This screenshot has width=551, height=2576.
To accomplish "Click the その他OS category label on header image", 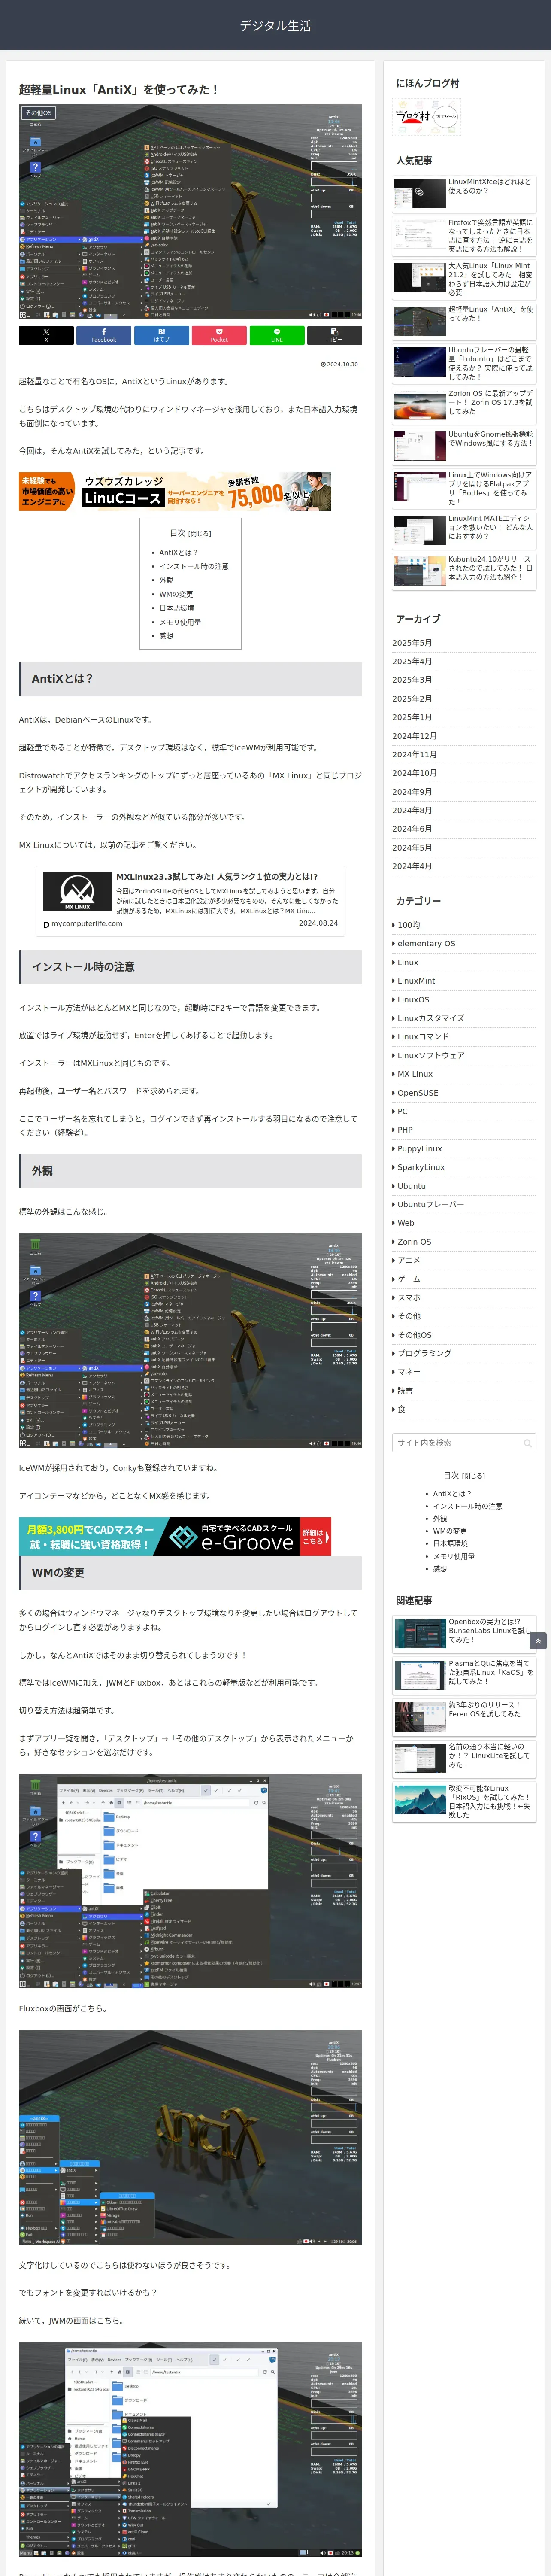I will (38, 113).
